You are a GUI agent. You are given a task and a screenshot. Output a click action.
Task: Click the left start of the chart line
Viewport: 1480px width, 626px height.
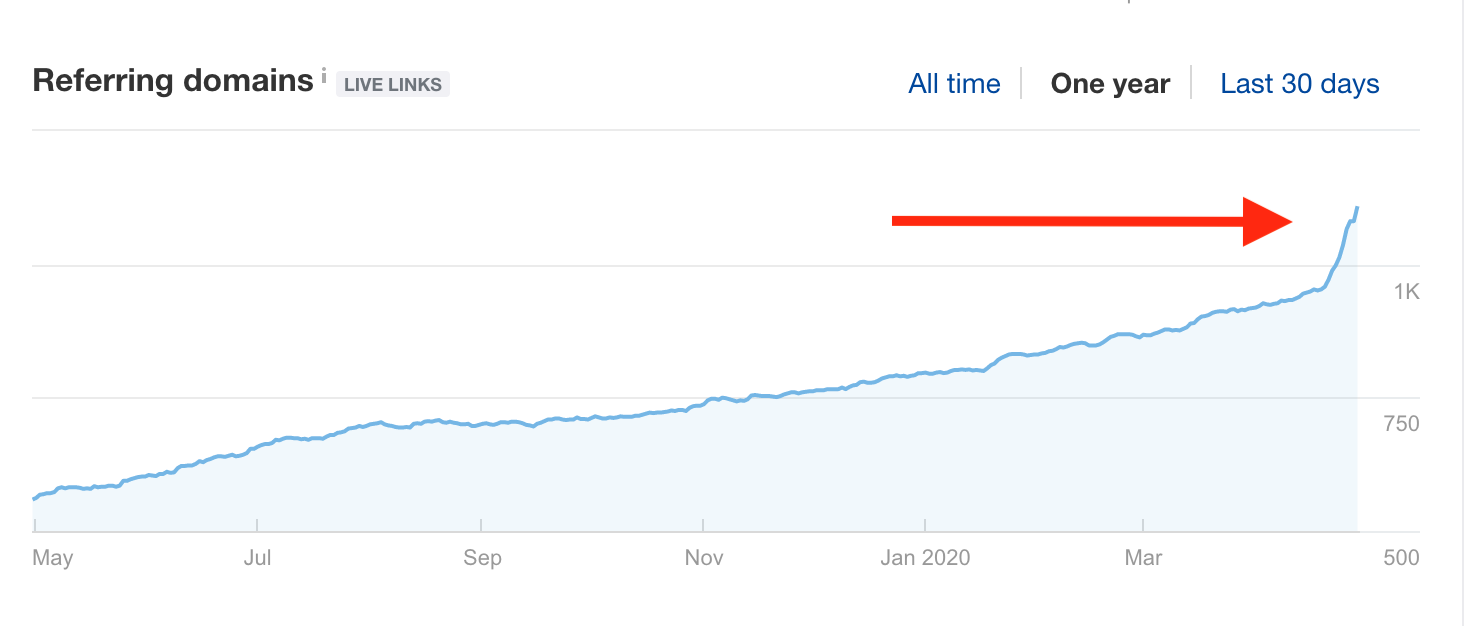(35, 498)
